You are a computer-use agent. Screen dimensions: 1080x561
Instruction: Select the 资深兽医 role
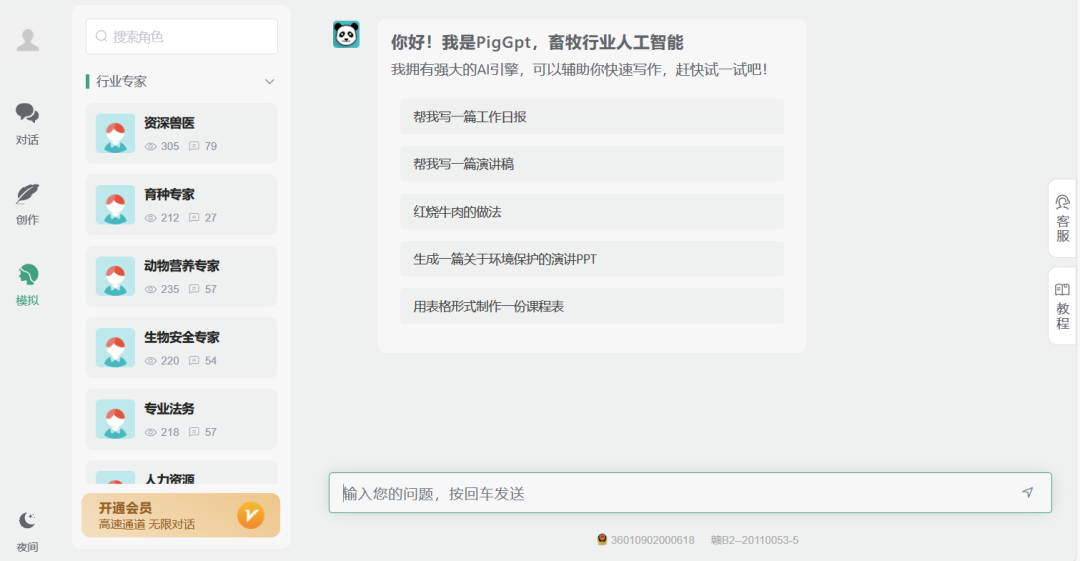(181, 134)
